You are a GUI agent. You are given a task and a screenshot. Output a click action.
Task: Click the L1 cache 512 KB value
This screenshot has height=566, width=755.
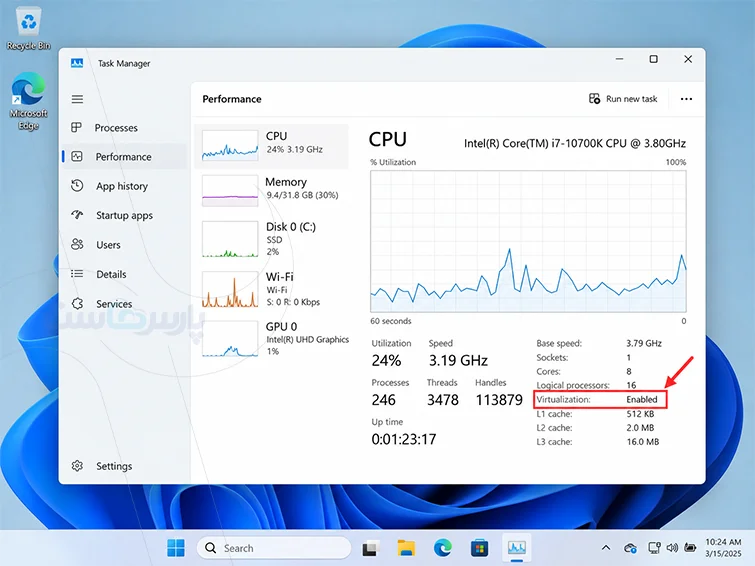point(640,414)
